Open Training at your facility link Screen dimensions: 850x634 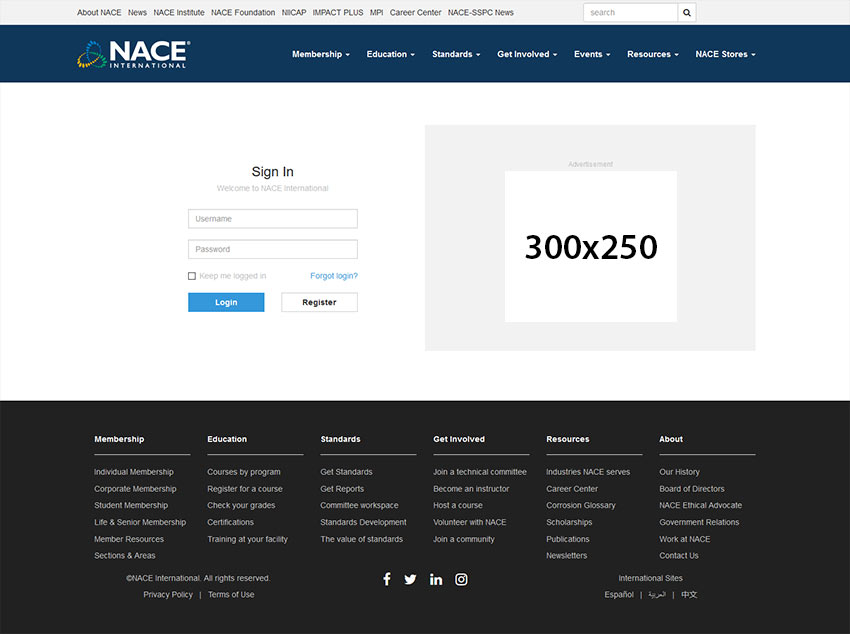(247, 539)
